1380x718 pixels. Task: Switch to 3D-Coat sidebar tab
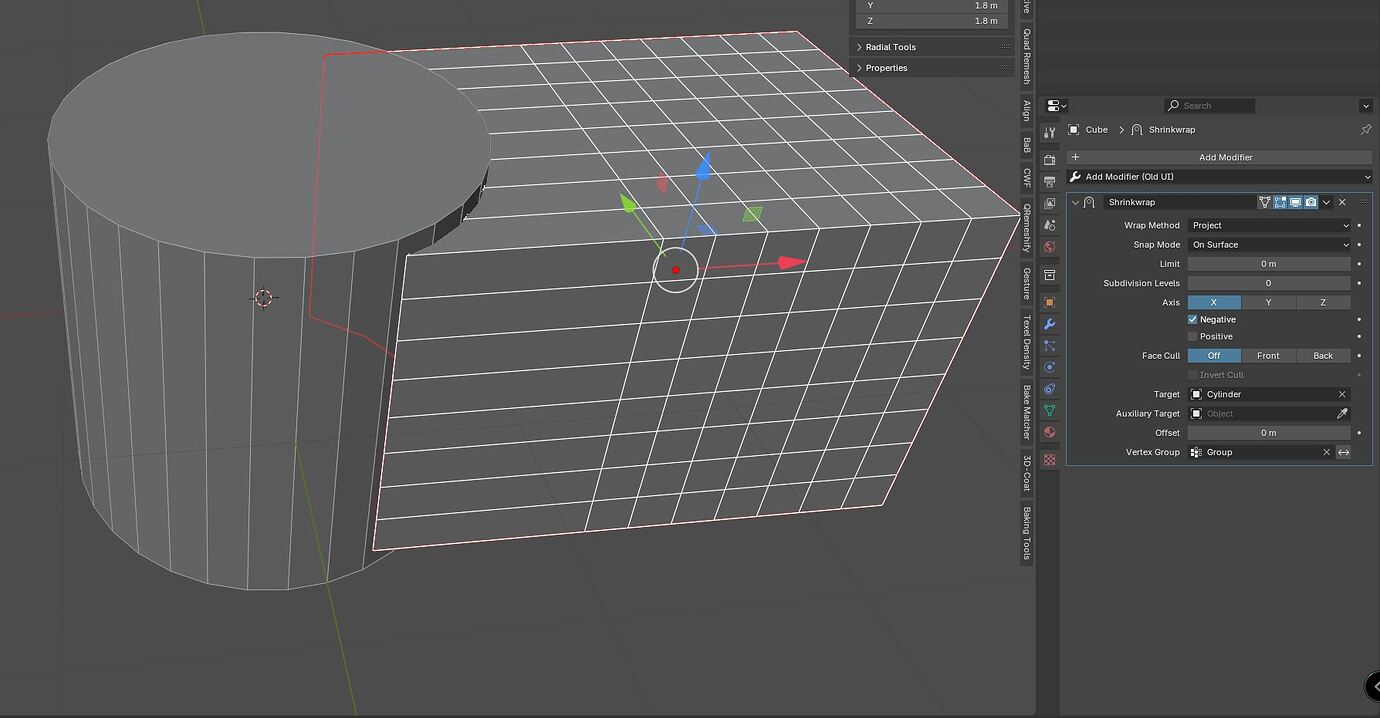pyautogui.click(x=1026, y=473)
